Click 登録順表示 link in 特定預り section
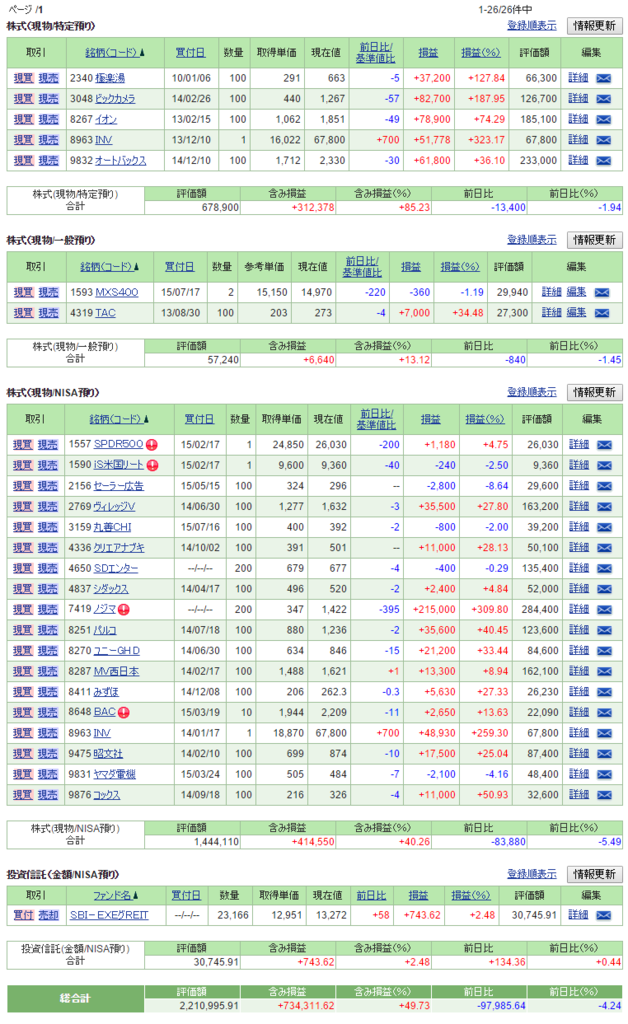628x1024 pixels. 532,25
